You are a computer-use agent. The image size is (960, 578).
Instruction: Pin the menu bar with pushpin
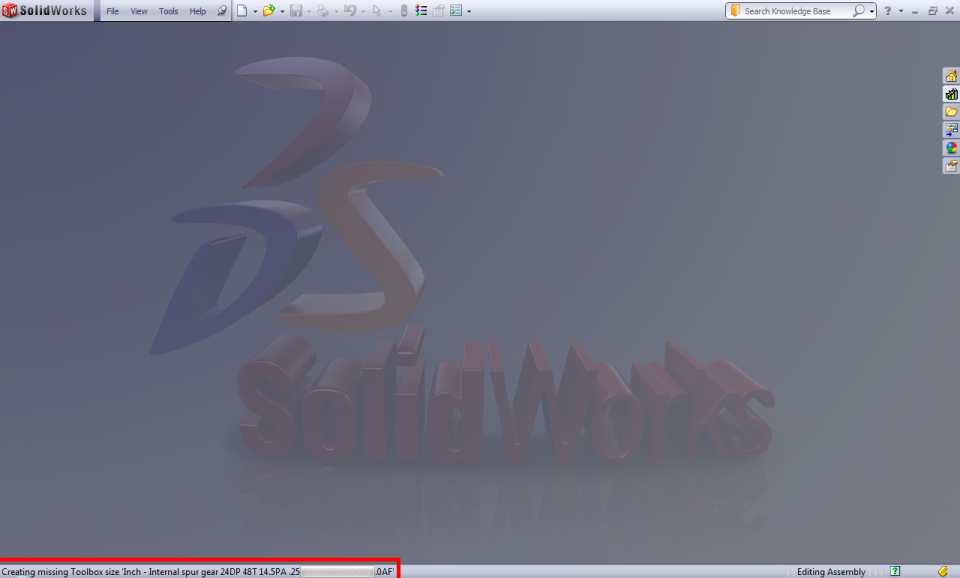[x=222, y=11]
